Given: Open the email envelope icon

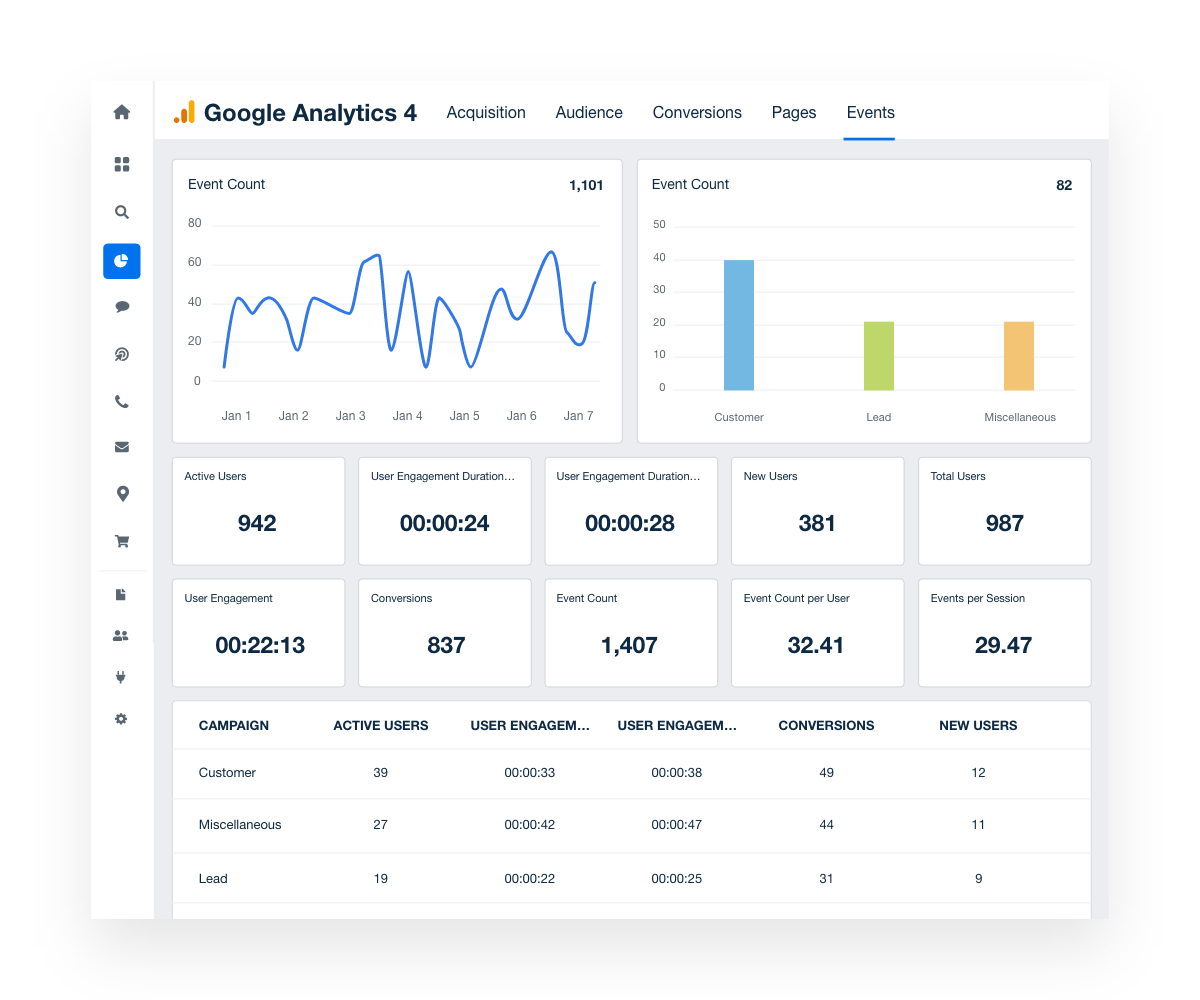Looking at the screenshot, I should (121, 447).
